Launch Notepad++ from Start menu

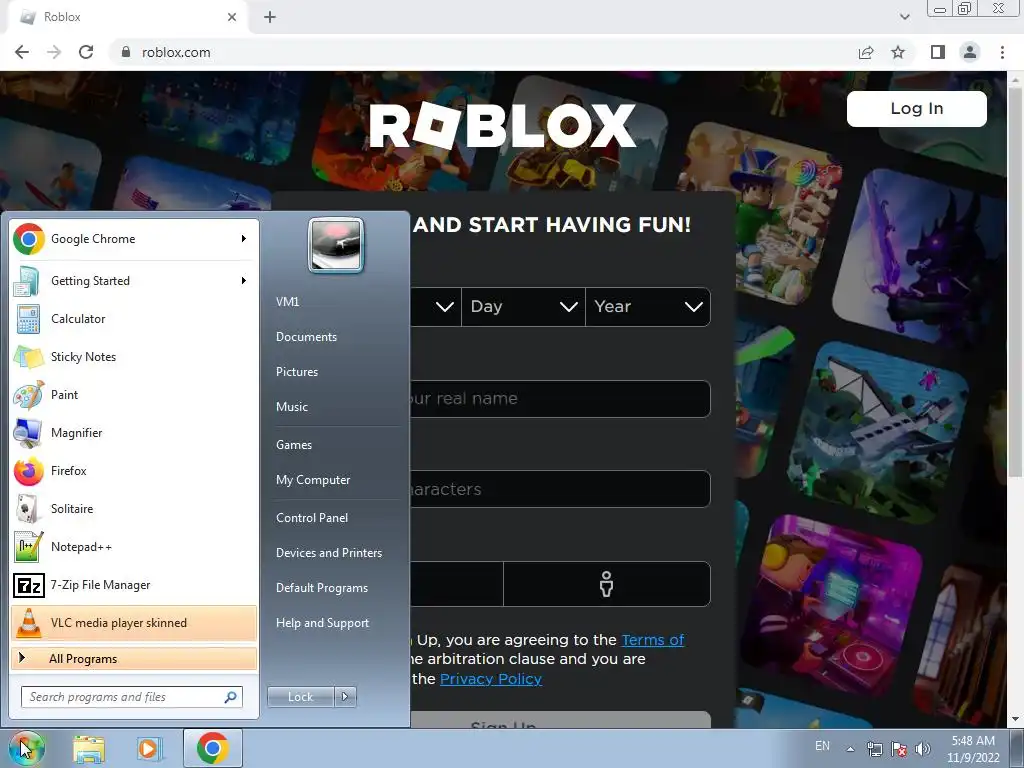pyautogui.click(x=134, y=547)
